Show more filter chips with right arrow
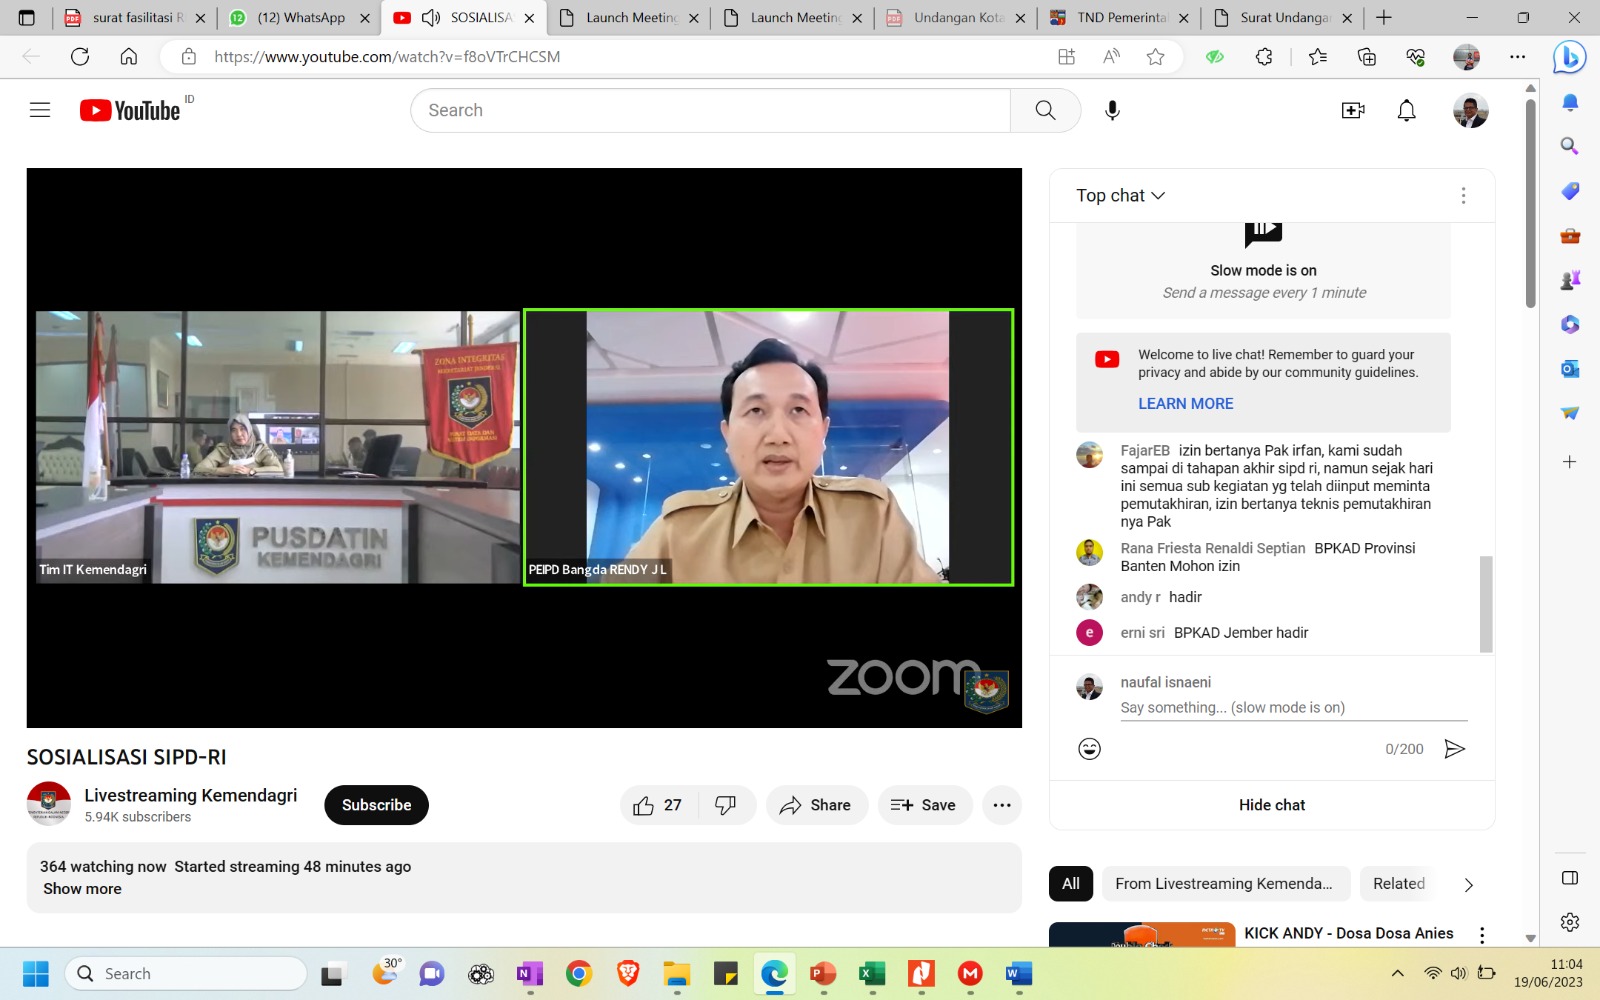Viewport: 1600px width, 1000px height. tap(1468, 885)
